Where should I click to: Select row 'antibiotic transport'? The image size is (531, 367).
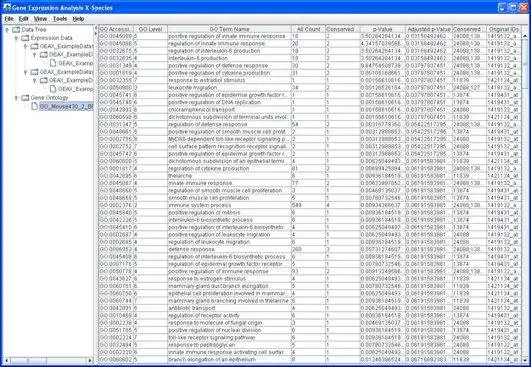(310, 308)
